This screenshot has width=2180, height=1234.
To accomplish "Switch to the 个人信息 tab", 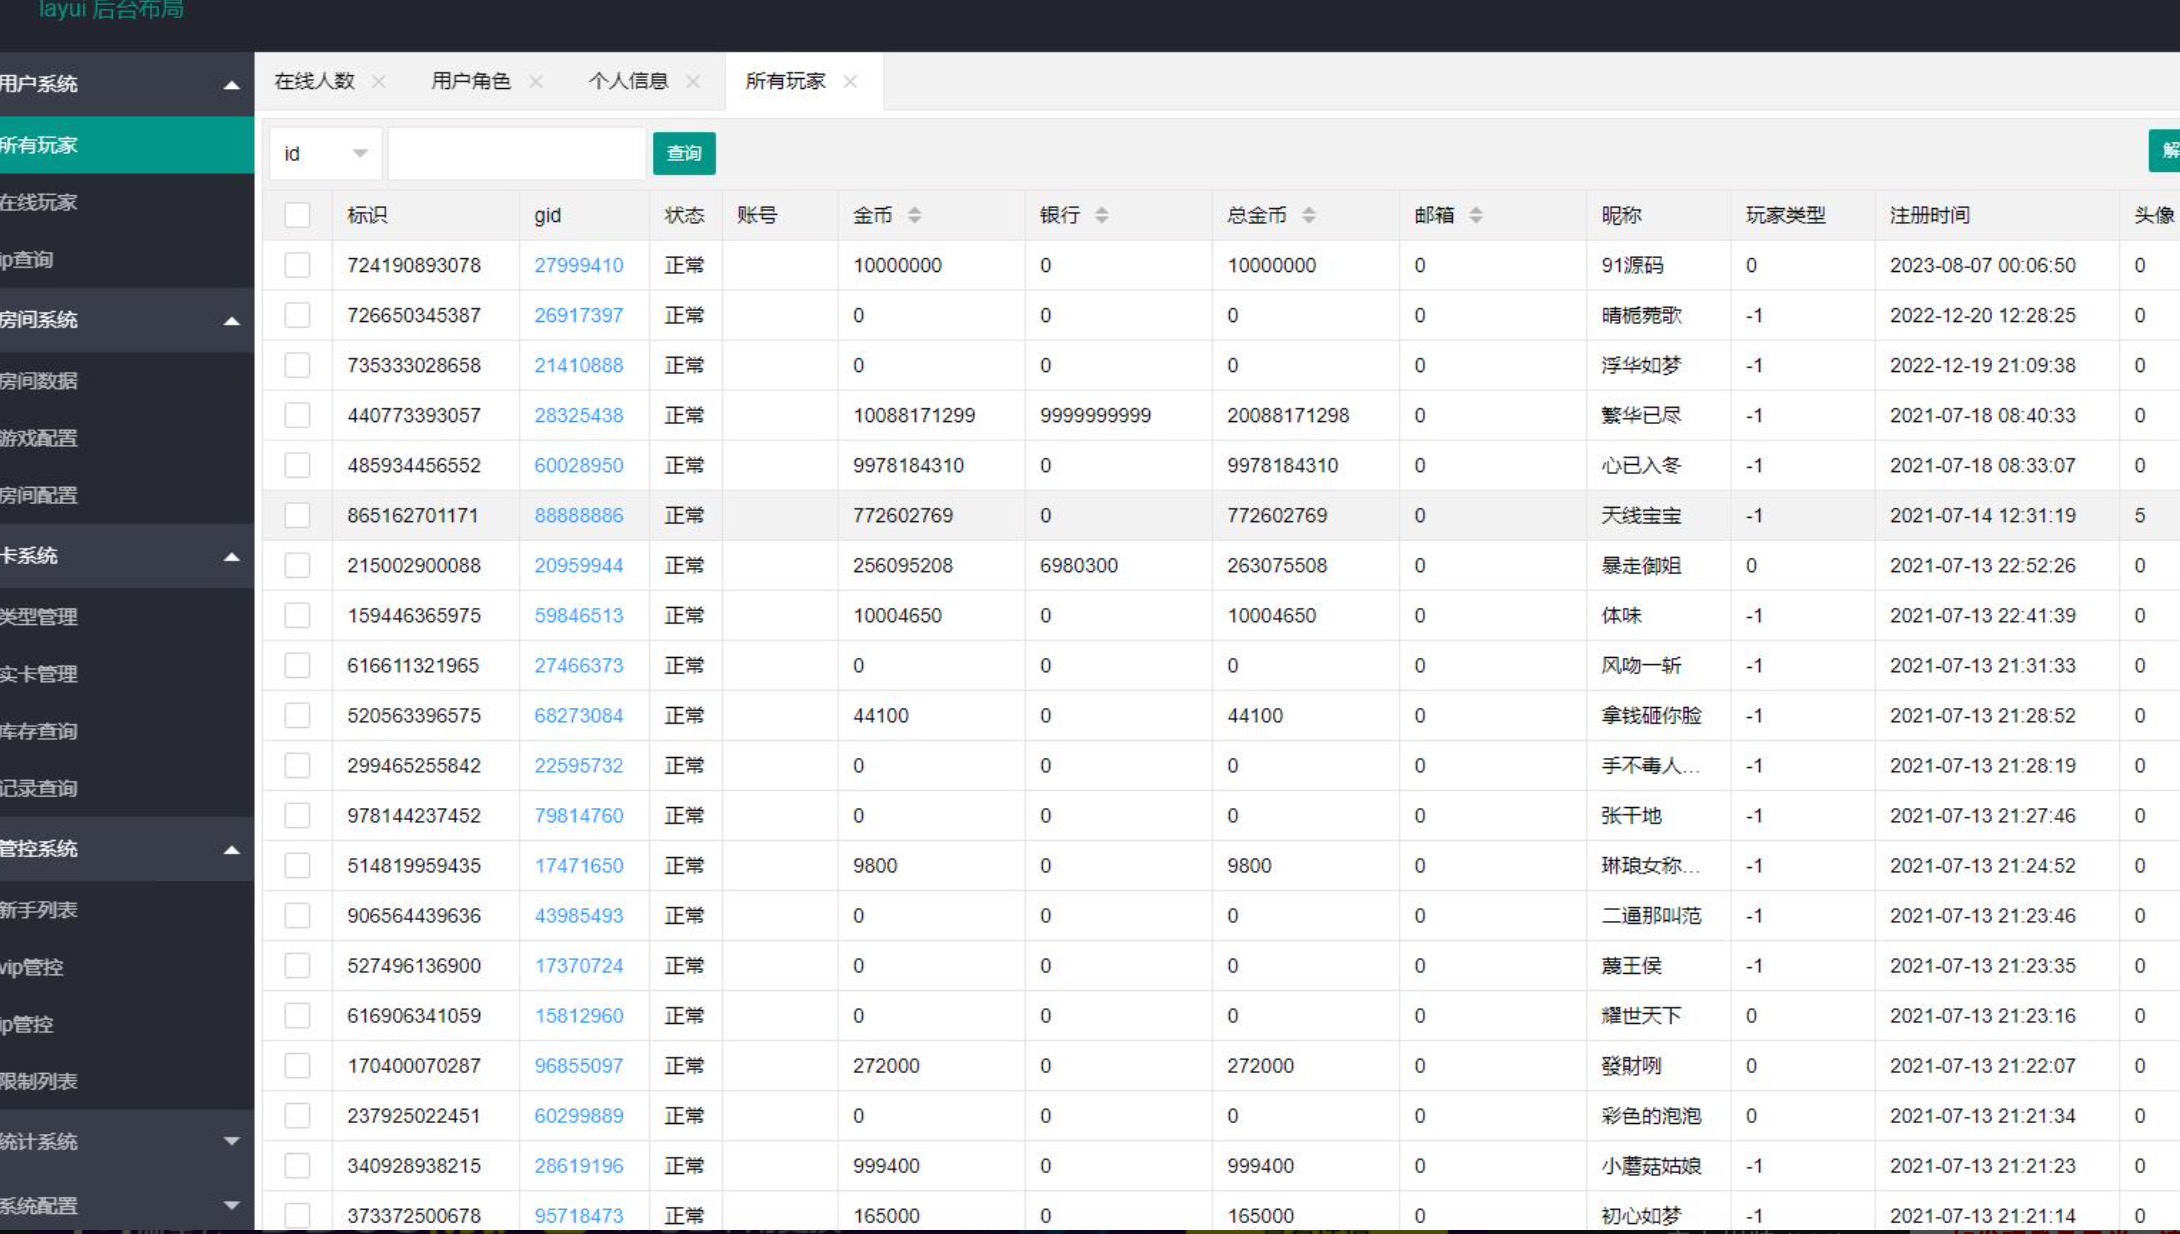I will point(628,82).
